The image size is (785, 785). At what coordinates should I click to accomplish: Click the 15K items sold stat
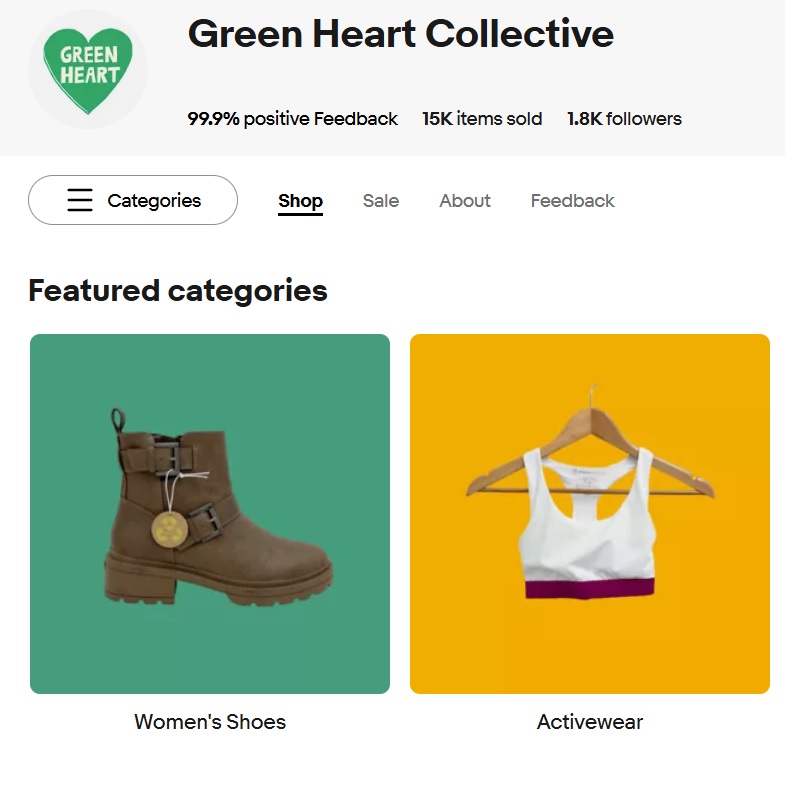coord(482,119)
